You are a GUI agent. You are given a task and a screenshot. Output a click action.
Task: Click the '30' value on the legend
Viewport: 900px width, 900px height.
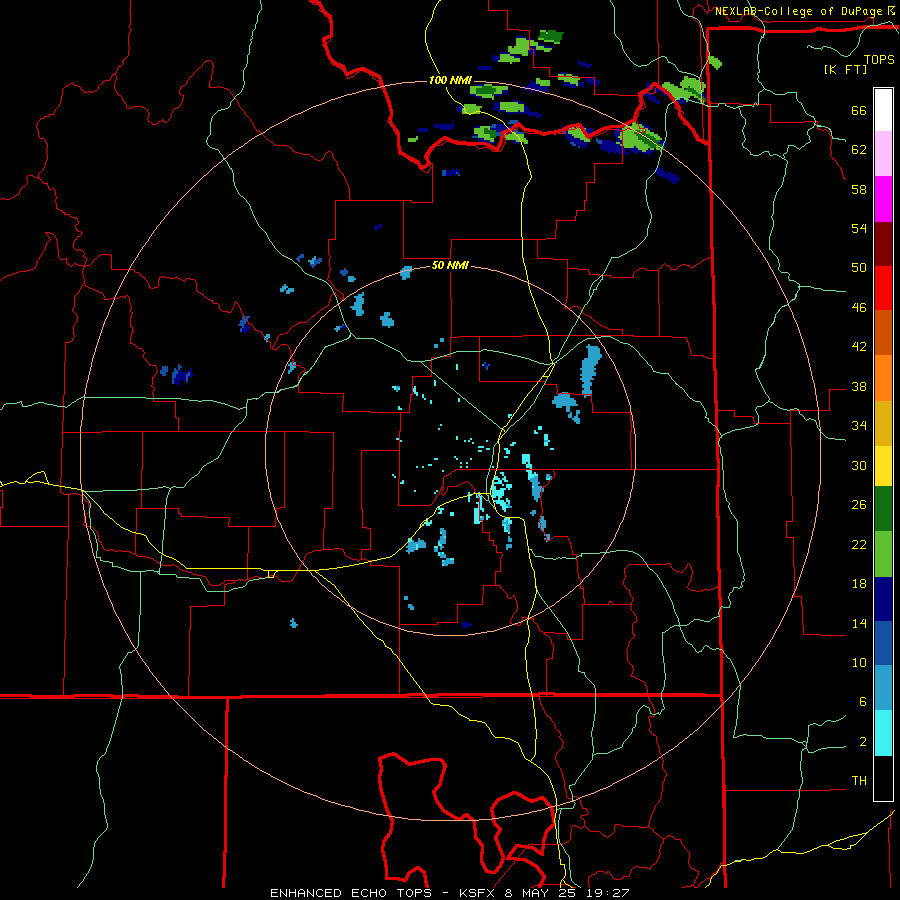point(859,465)
